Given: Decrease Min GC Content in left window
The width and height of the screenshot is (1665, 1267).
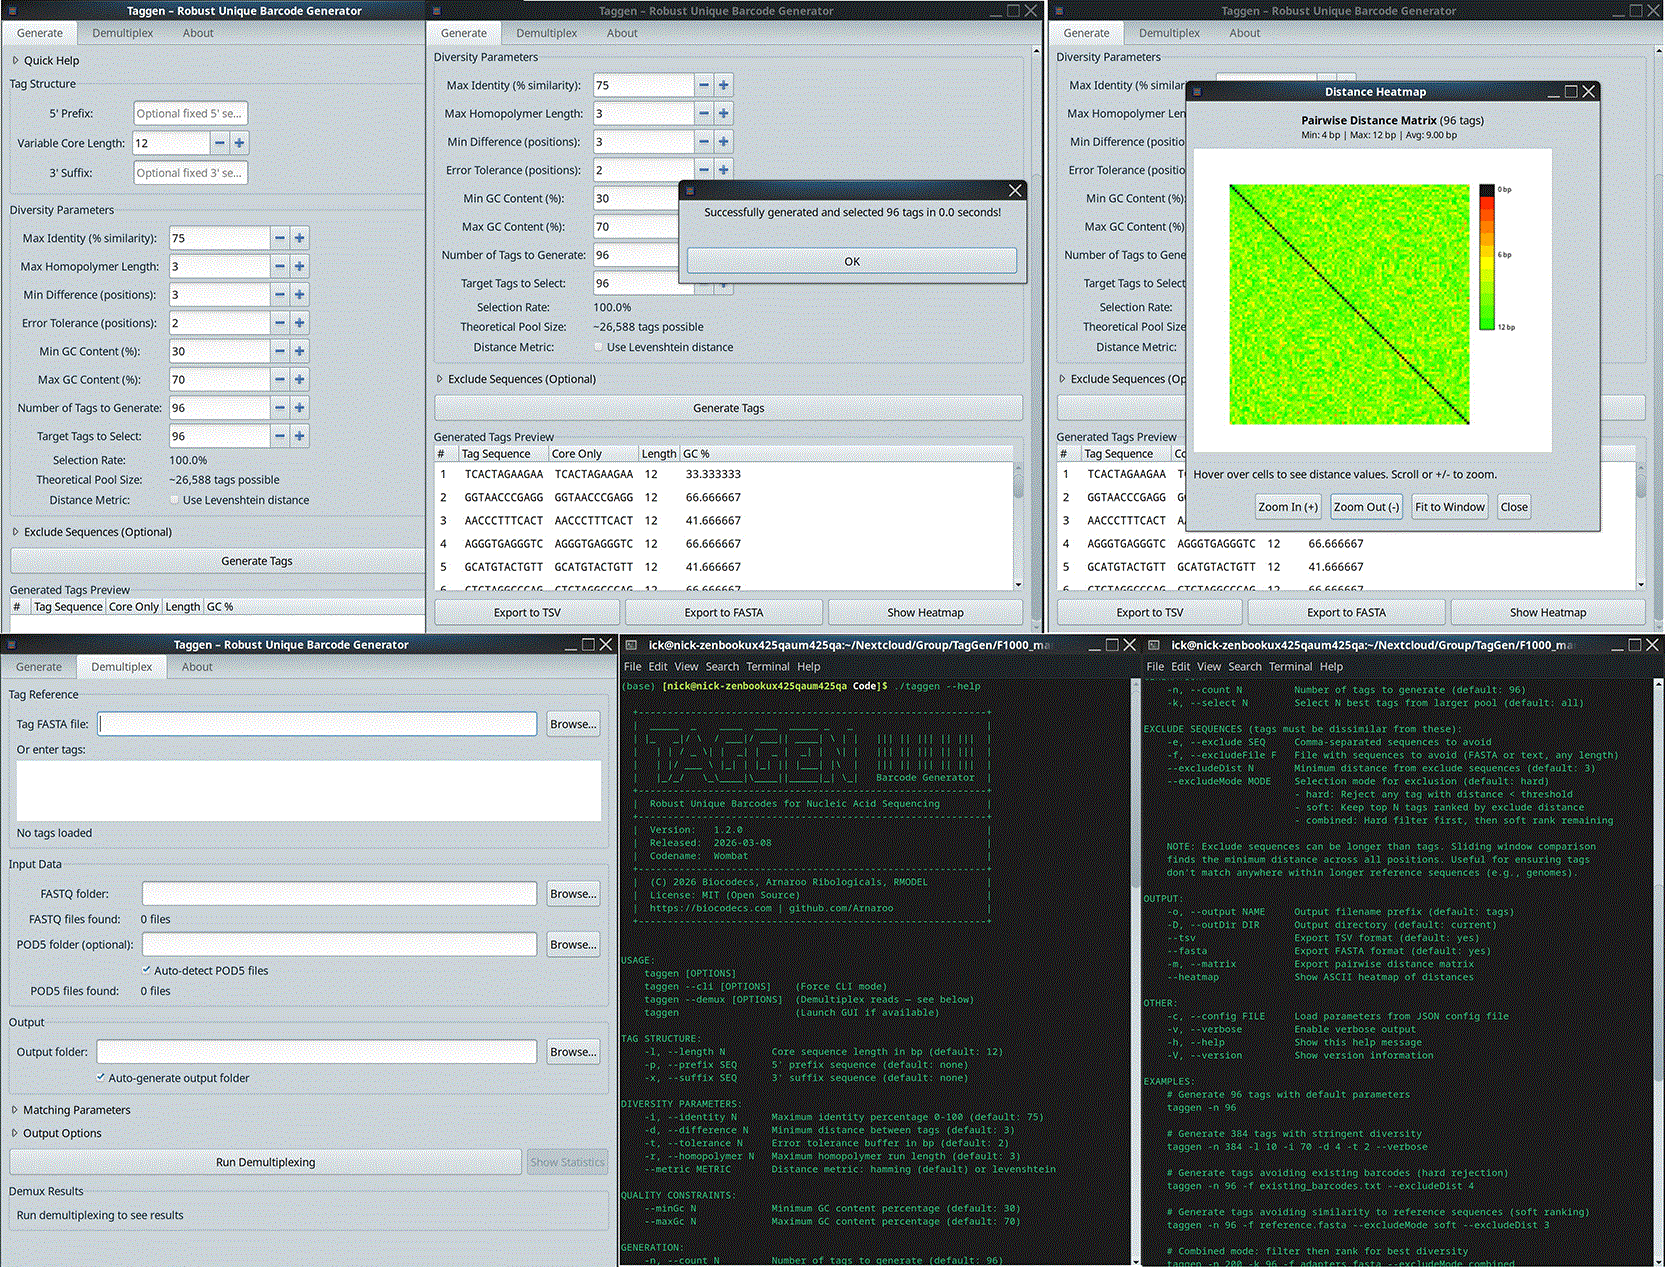Looking at the screenshot, I should pos(280,351).
